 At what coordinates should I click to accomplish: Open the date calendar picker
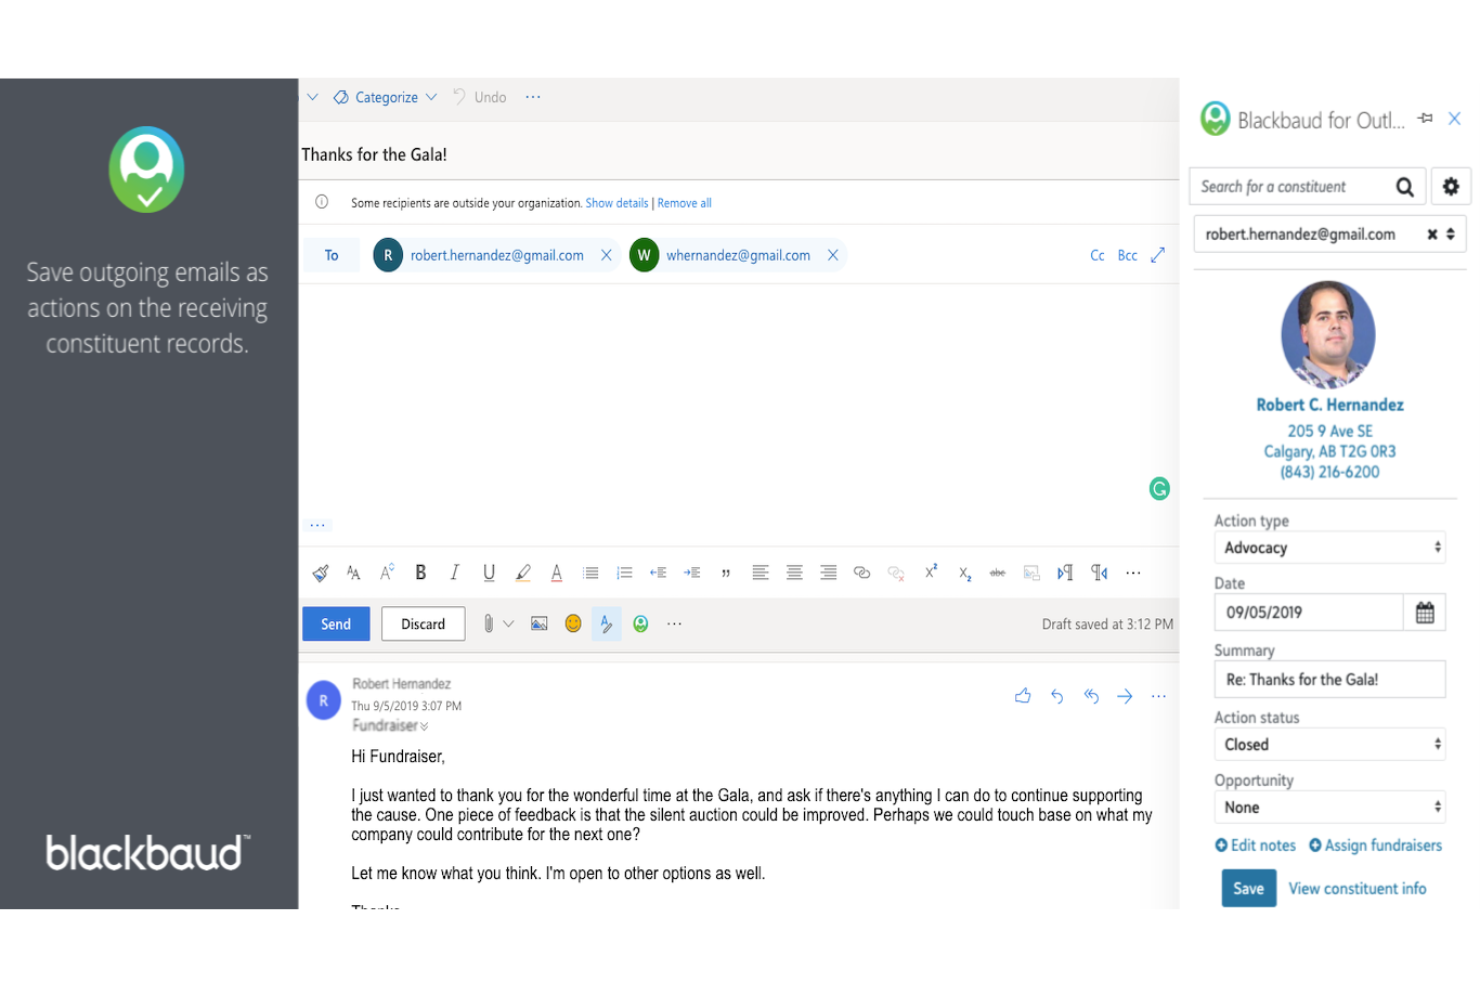[1425, 612]
